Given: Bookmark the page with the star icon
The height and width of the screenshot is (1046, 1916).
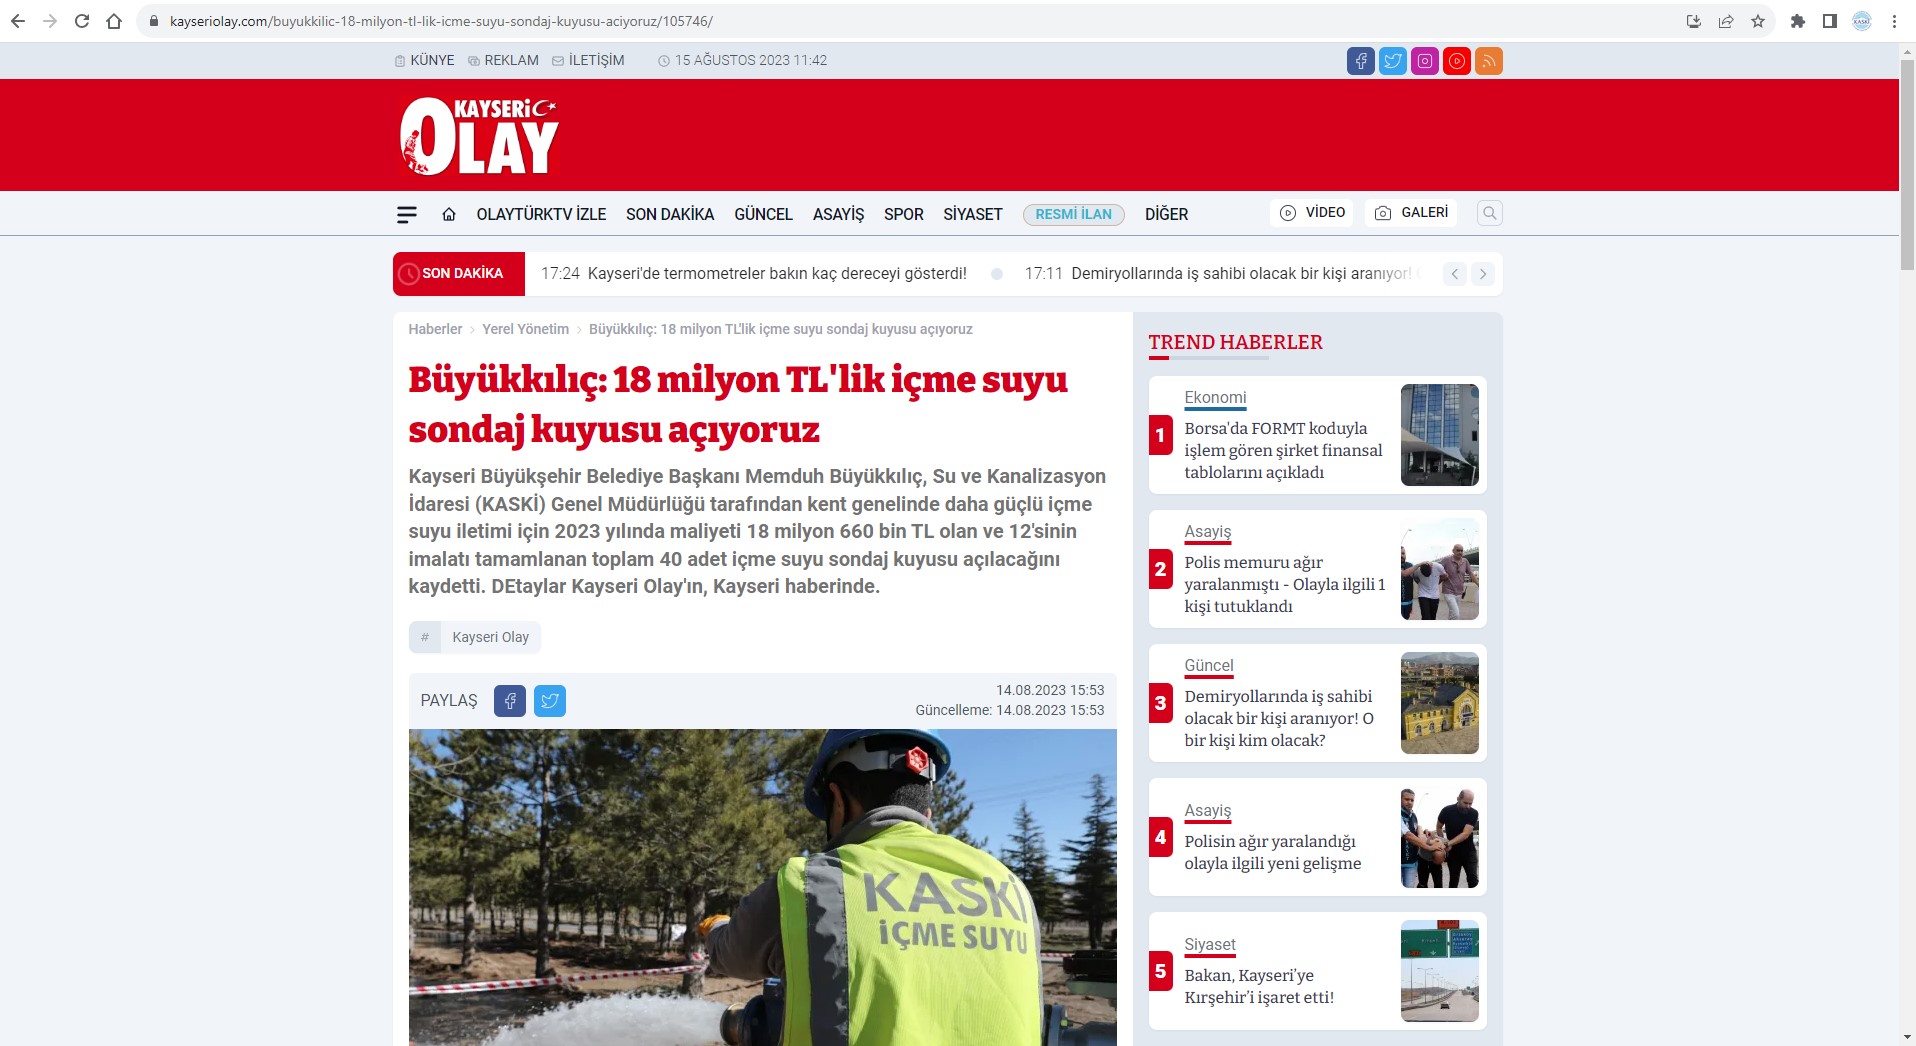Looking at the screenshot, I should (x=1757, y=20).
